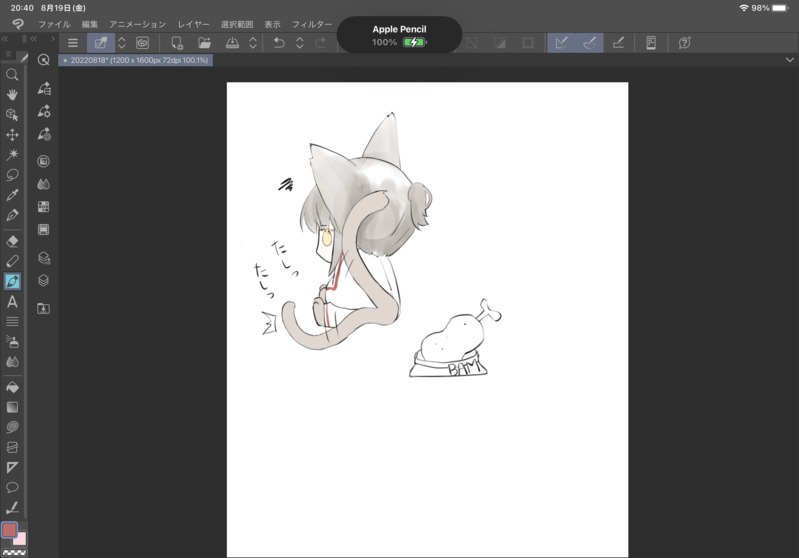This screenshot has height=558, width=799.
Task: Pick the Lasso selection tool
Action: coord(12,175)
